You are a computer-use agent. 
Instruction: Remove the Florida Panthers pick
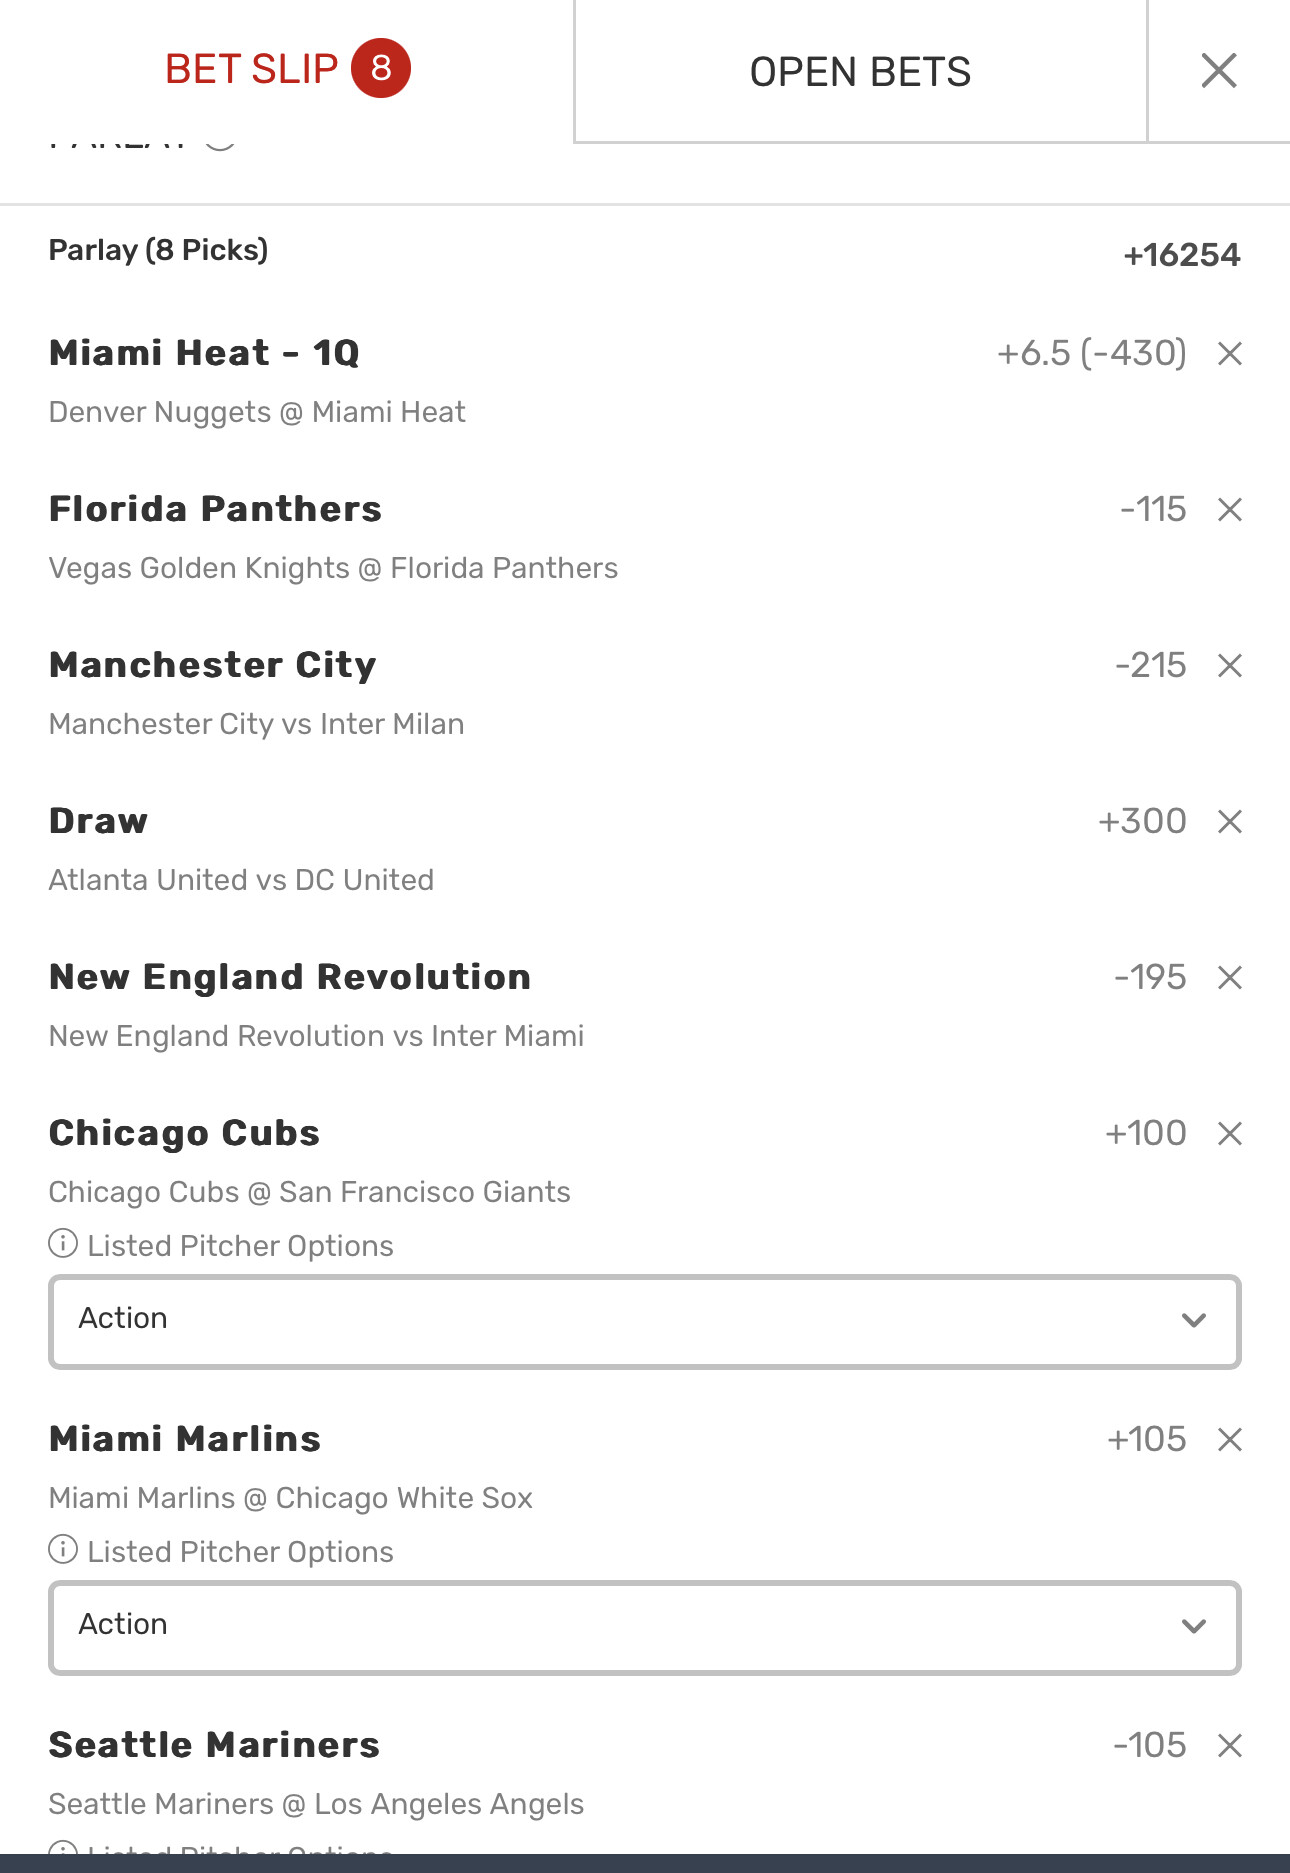coord(1229,509)
